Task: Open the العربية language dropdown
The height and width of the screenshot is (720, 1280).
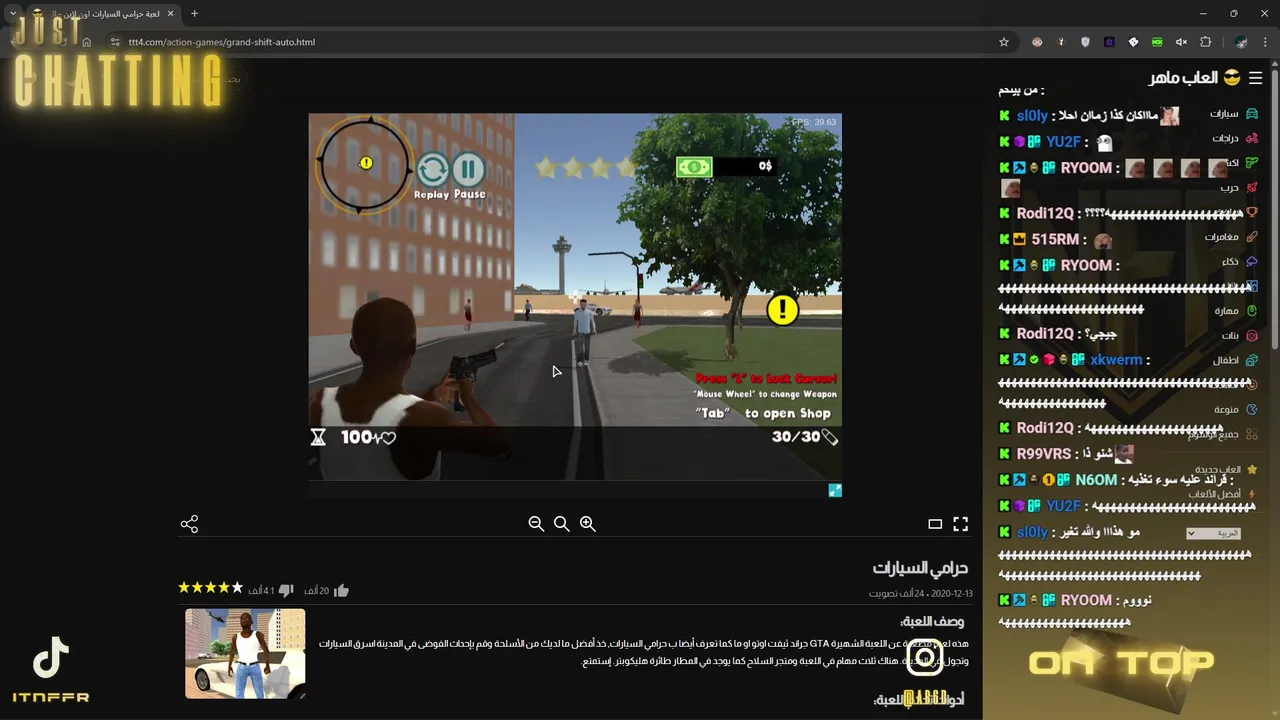Action: tap(1213, 533)
